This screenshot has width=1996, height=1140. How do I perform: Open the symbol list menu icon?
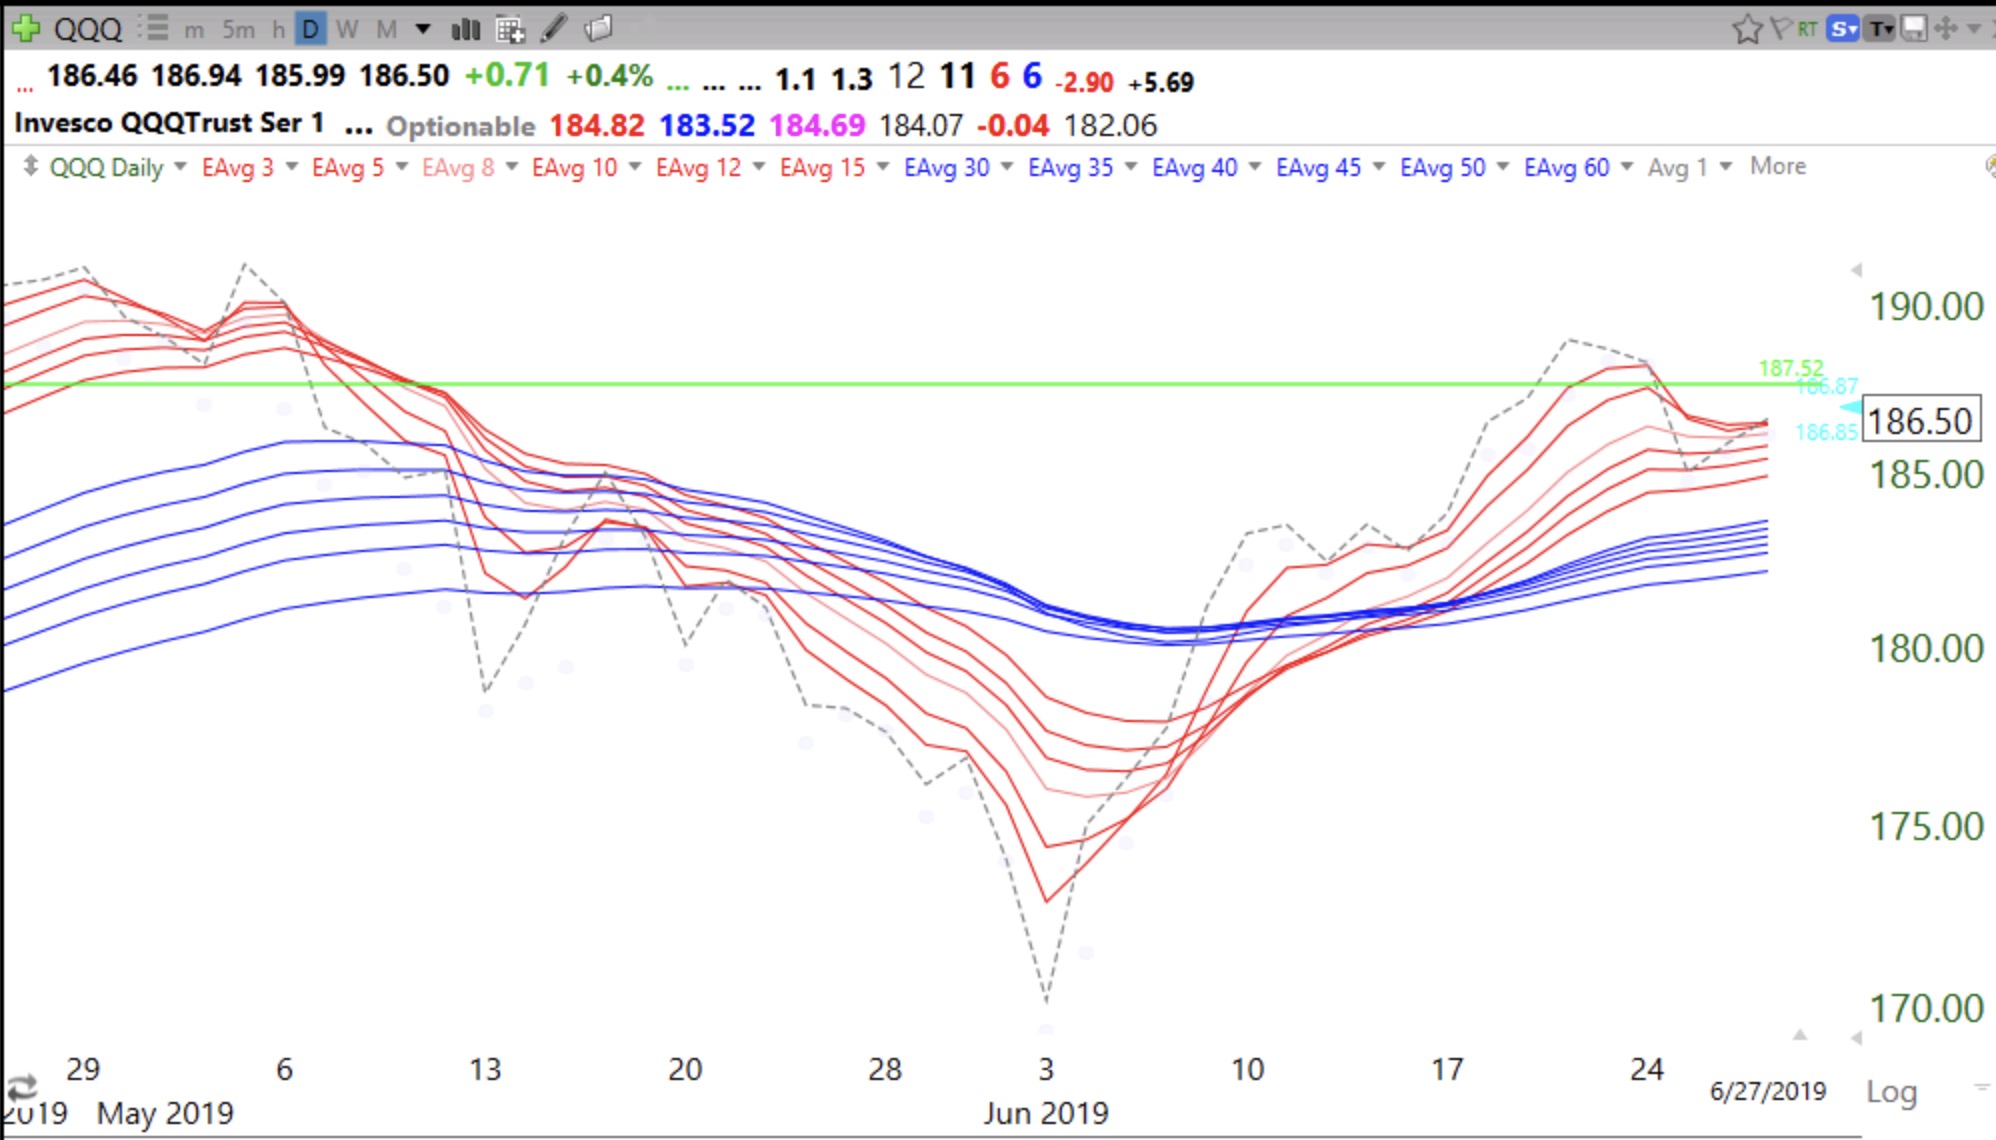[x=155, y=28]
